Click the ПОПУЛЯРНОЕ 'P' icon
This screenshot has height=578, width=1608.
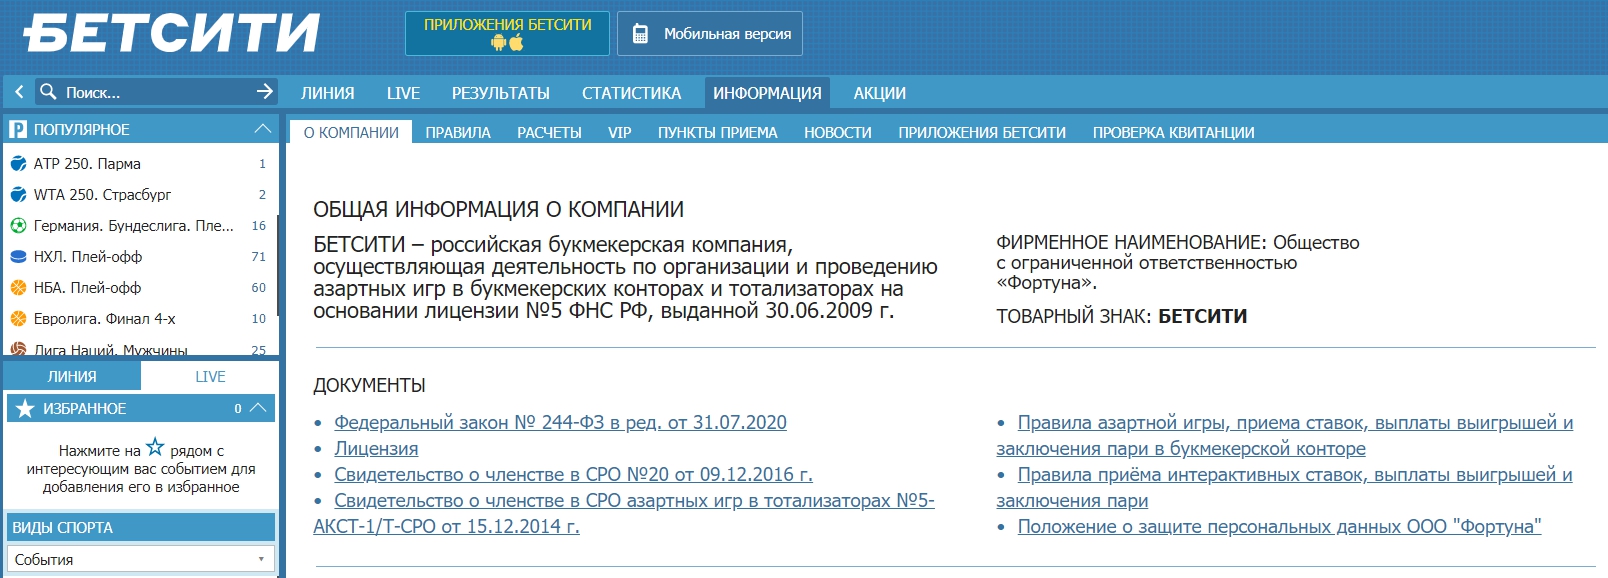click(x=17, y=129)
